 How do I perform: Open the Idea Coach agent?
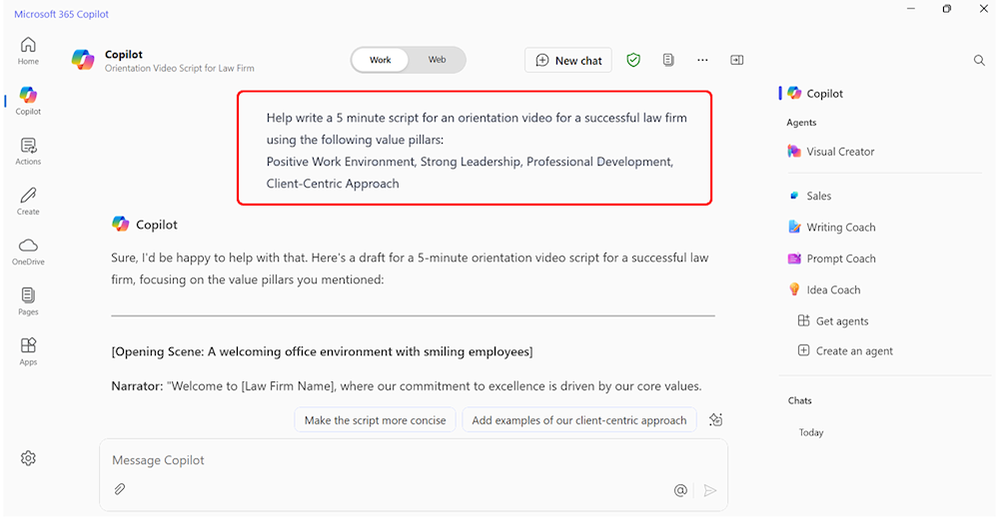(824, 290)
